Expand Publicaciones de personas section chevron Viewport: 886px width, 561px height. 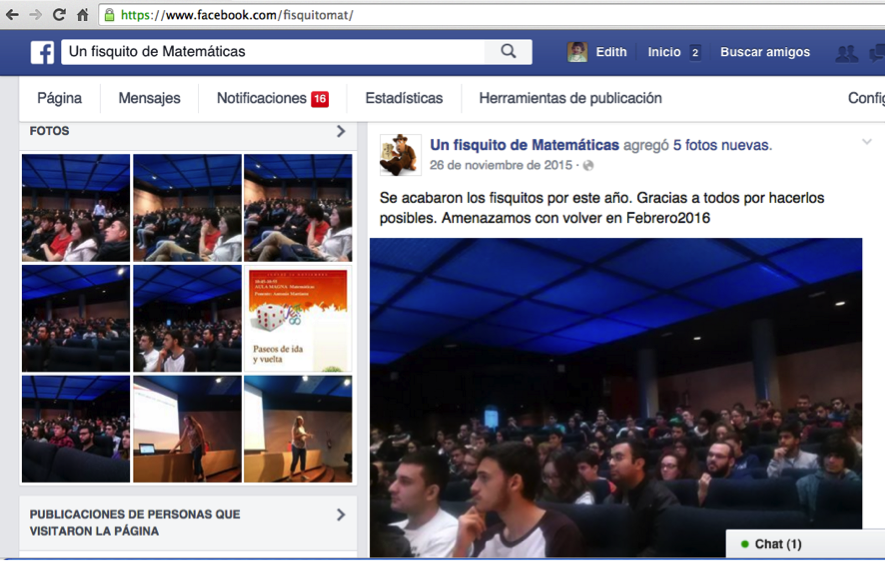click(x=341, y=515)
